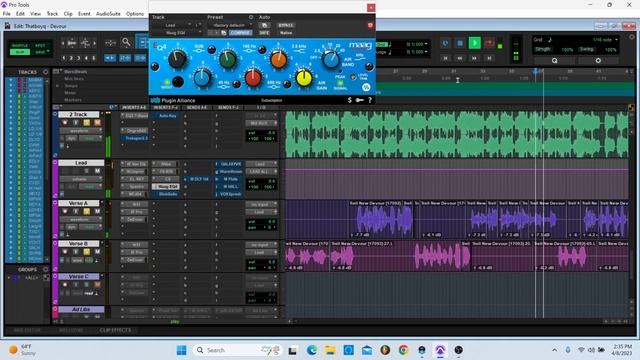Open Google Chrome from the taskbar
Screen dimensions: 640x360
point(403,350)
